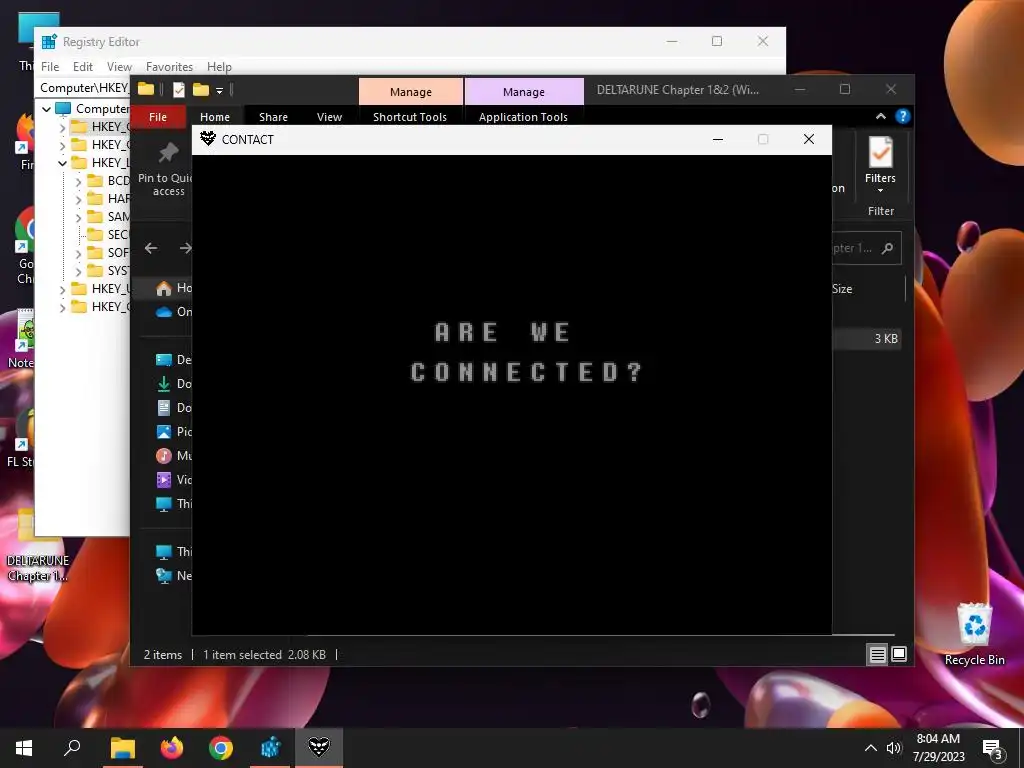Switch to Registry Editor in taskbar
Image resolution: width=1024 pixels, height=768 pixels.
point(270,748)
